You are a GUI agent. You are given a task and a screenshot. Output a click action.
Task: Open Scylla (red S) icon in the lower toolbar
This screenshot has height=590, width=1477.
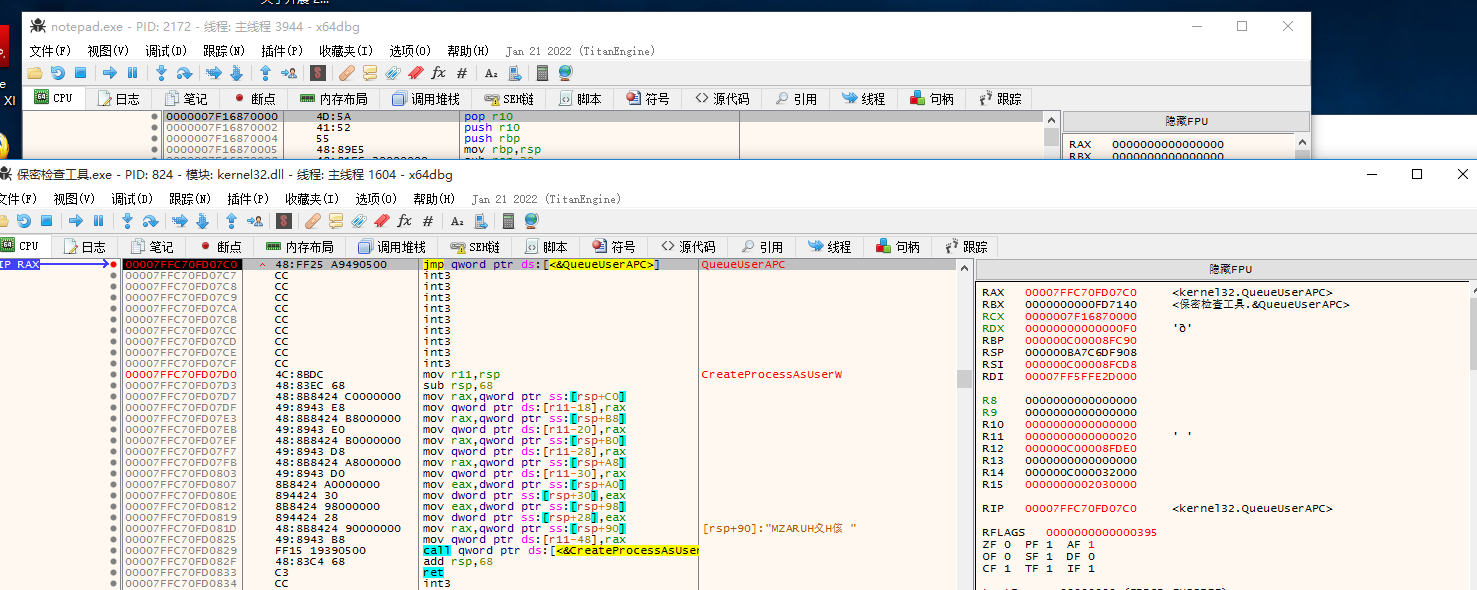[x=284, y=221]
